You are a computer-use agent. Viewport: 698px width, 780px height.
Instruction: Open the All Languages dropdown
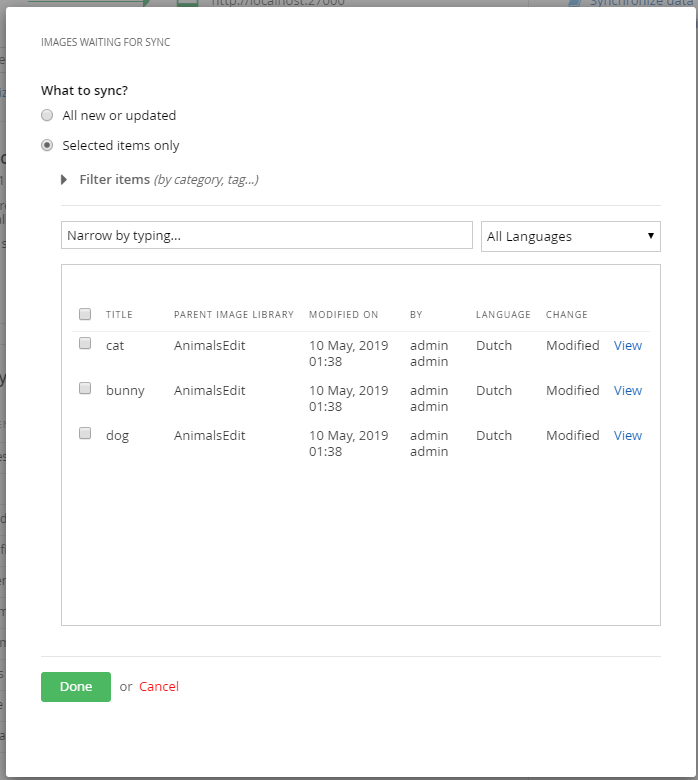tap(571, 236)
